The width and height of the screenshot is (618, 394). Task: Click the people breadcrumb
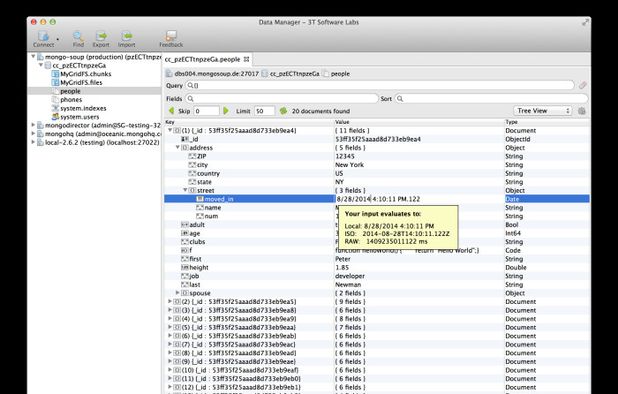(x=336, y=74)
